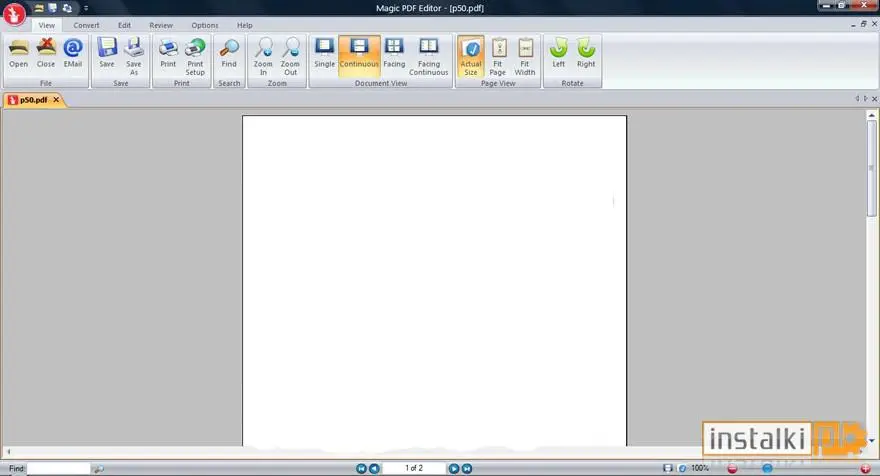
Task: Save the document with the Save icon
Action: (x=107, y=53)
